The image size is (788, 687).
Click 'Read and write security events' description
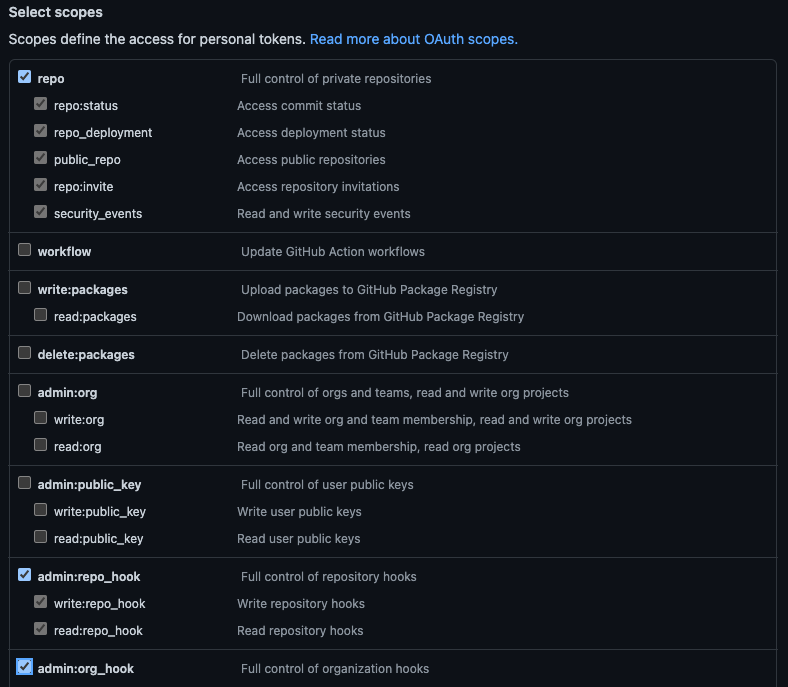click(x=324, y=214)
